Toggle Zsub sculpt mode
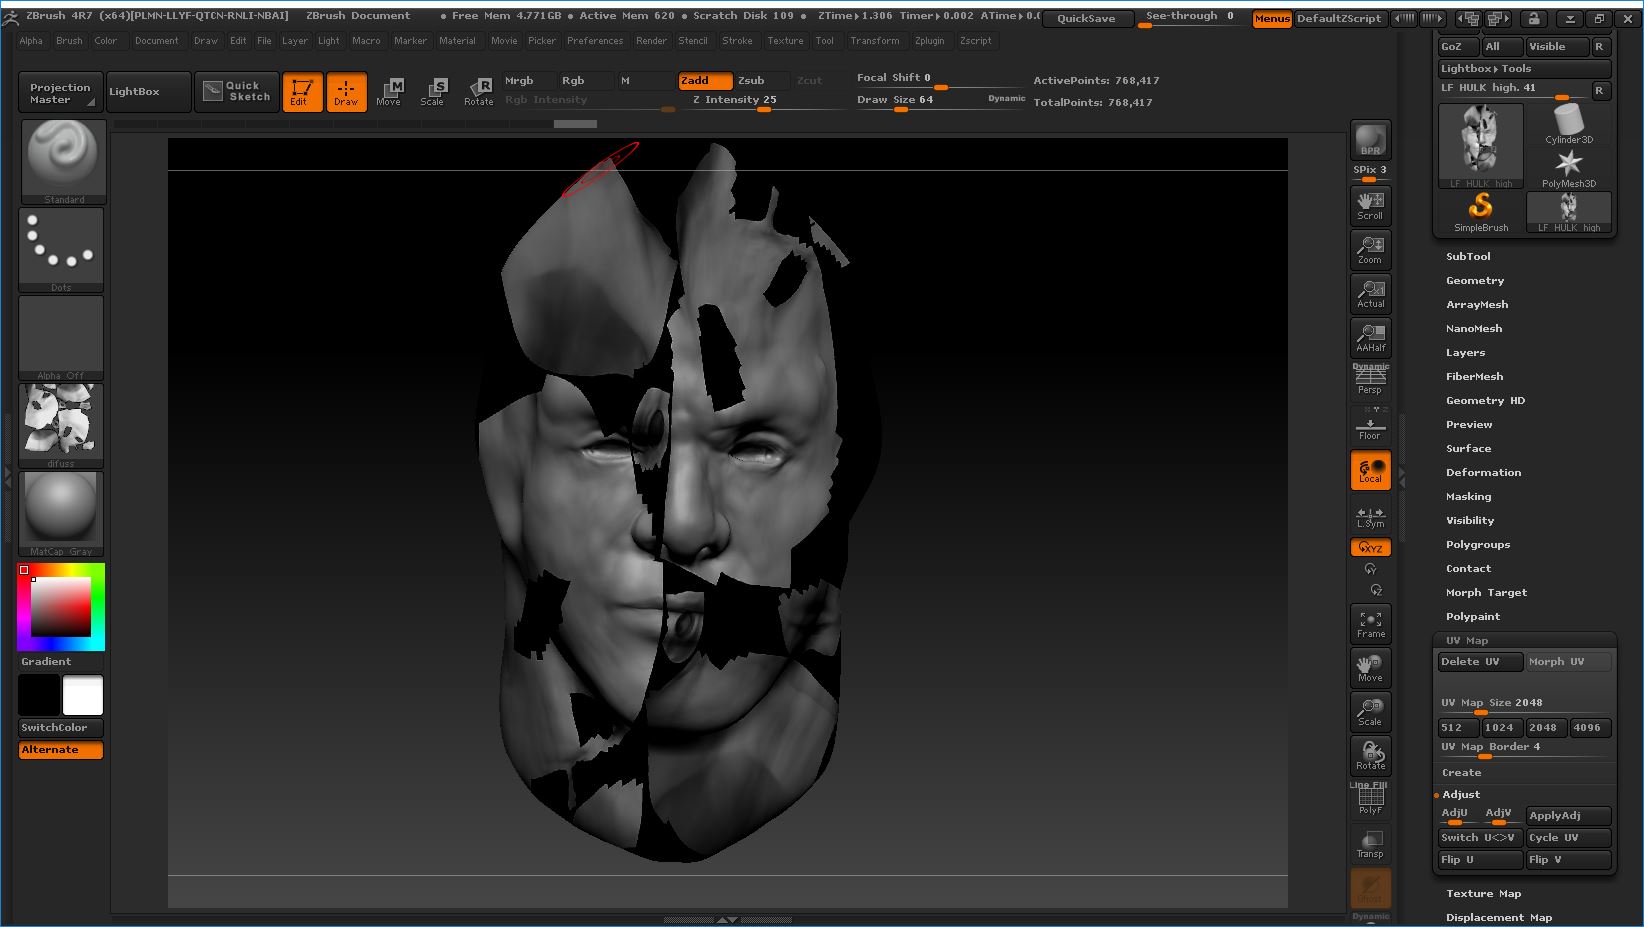 tap(760, 81)
